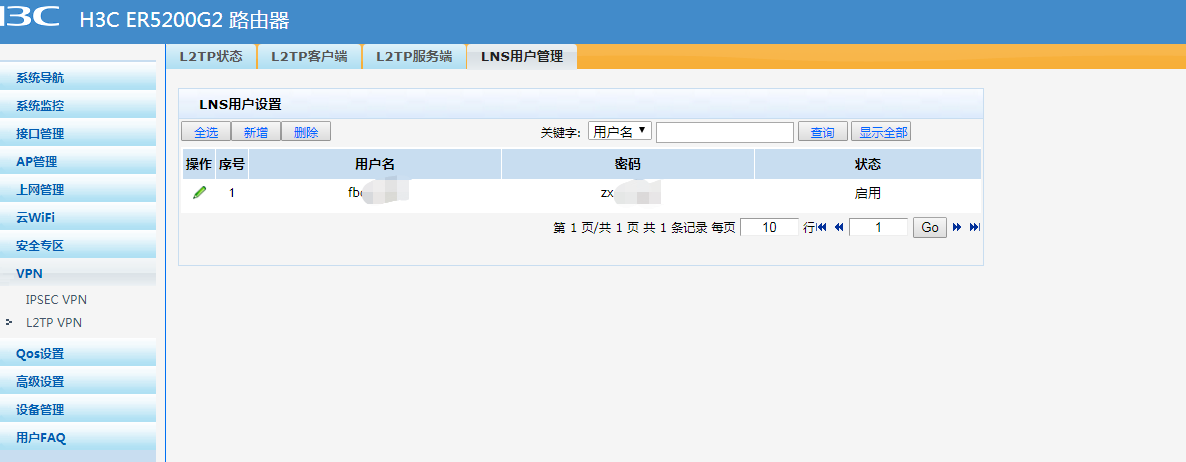Switch to the L2TP状态 tab
The height and width of the screenshot is (462, 1186).
point(211,57)
